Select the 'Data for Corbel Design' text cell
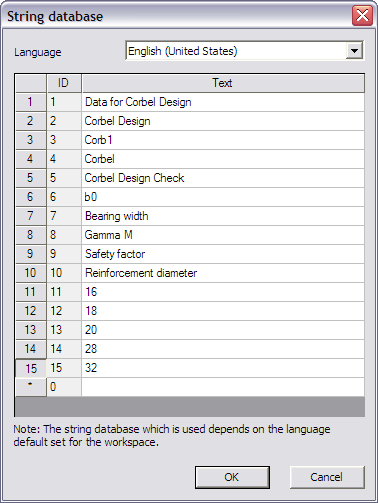 tap(223, 102)
